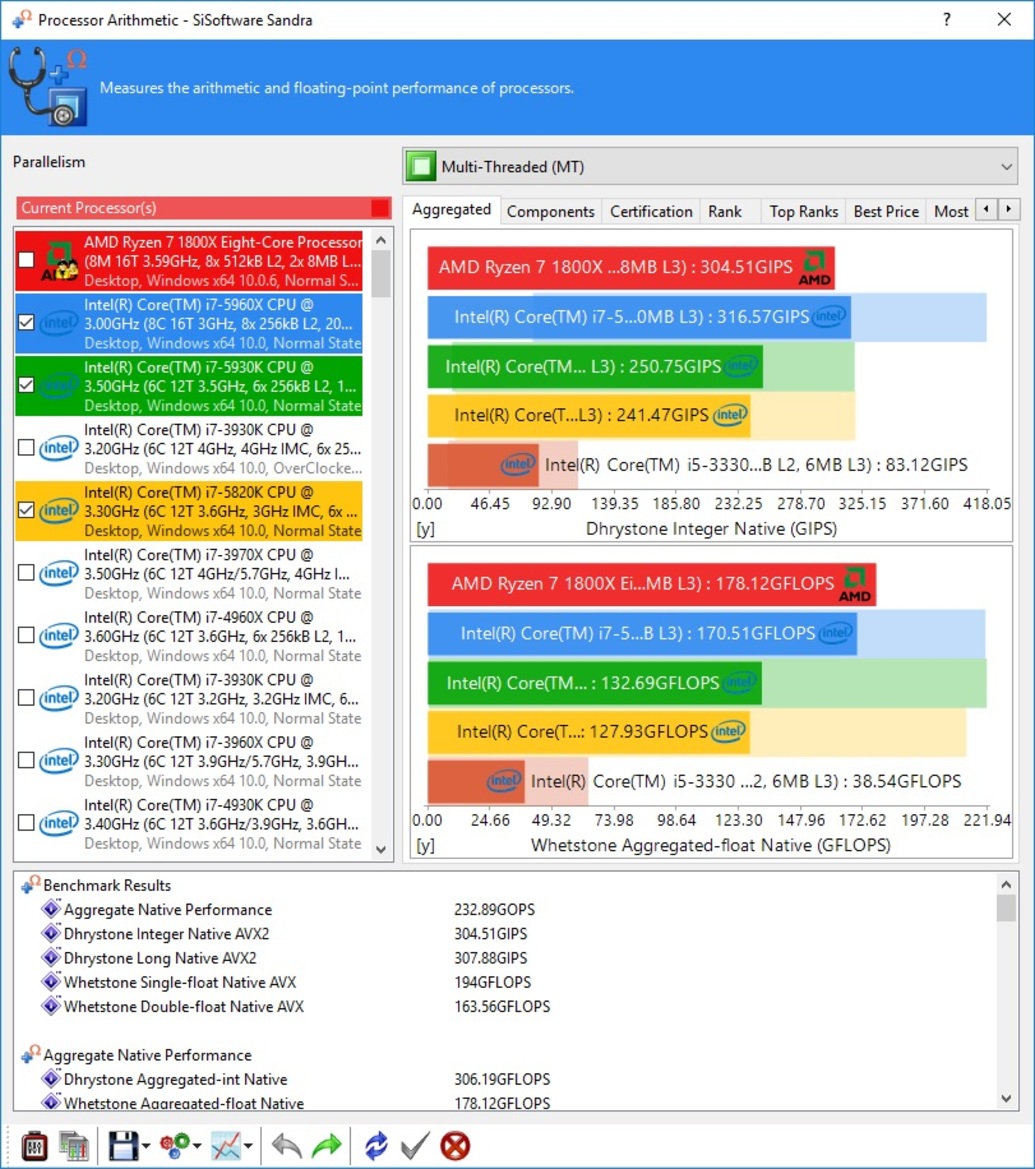Click the Whetstone chart [y] axis toggle

pyautogui.click(x=425, y=845)
